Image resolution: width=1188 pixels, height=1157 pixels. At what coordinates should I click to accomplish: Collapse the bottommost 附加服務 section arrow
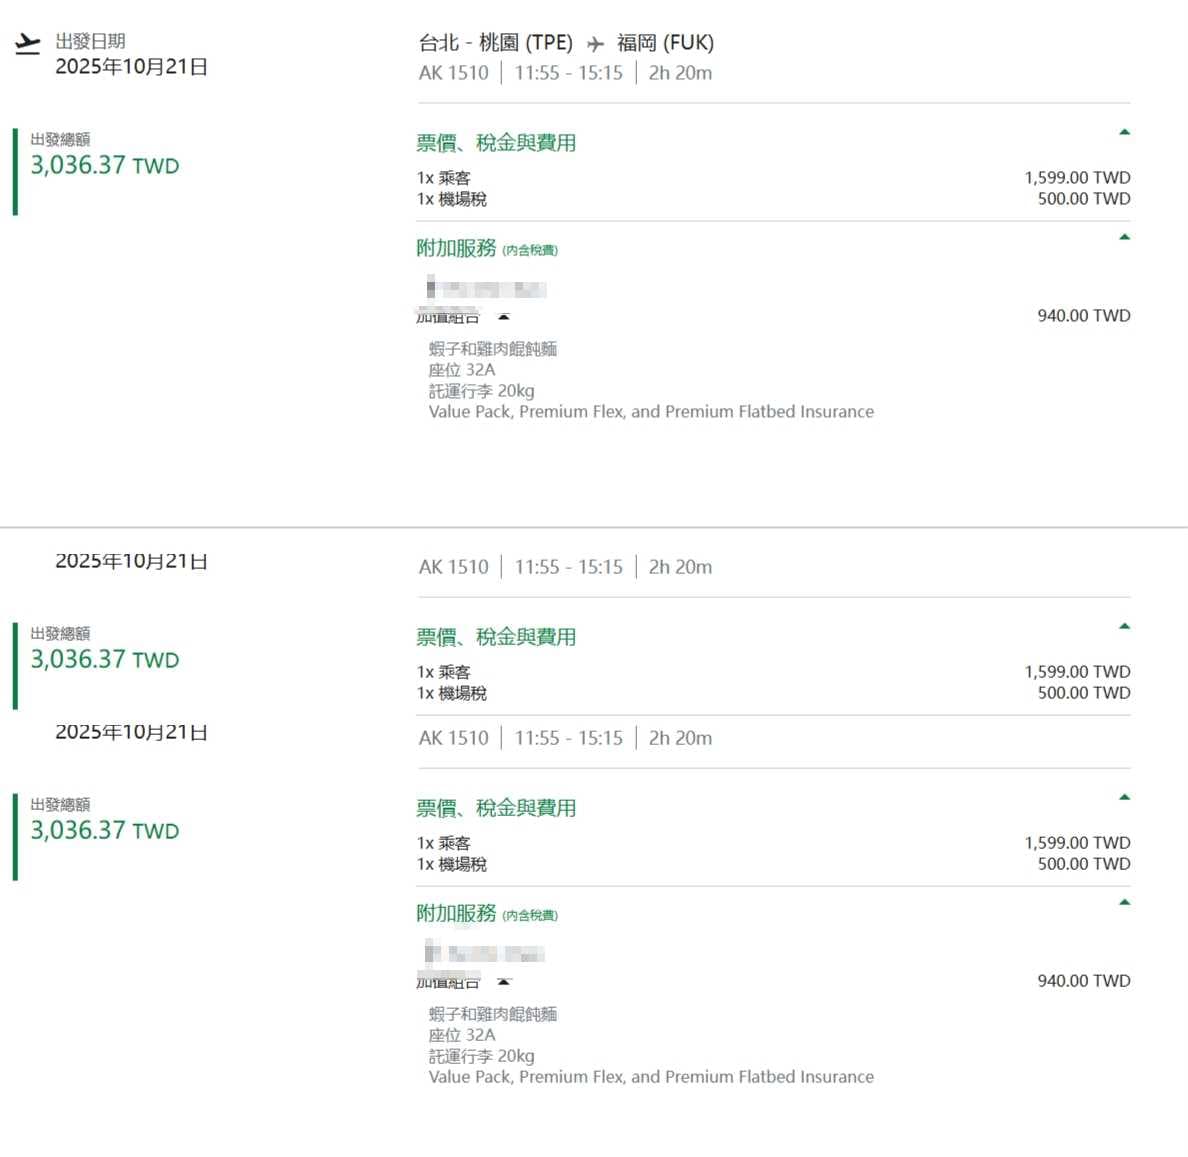point(1124,902)
